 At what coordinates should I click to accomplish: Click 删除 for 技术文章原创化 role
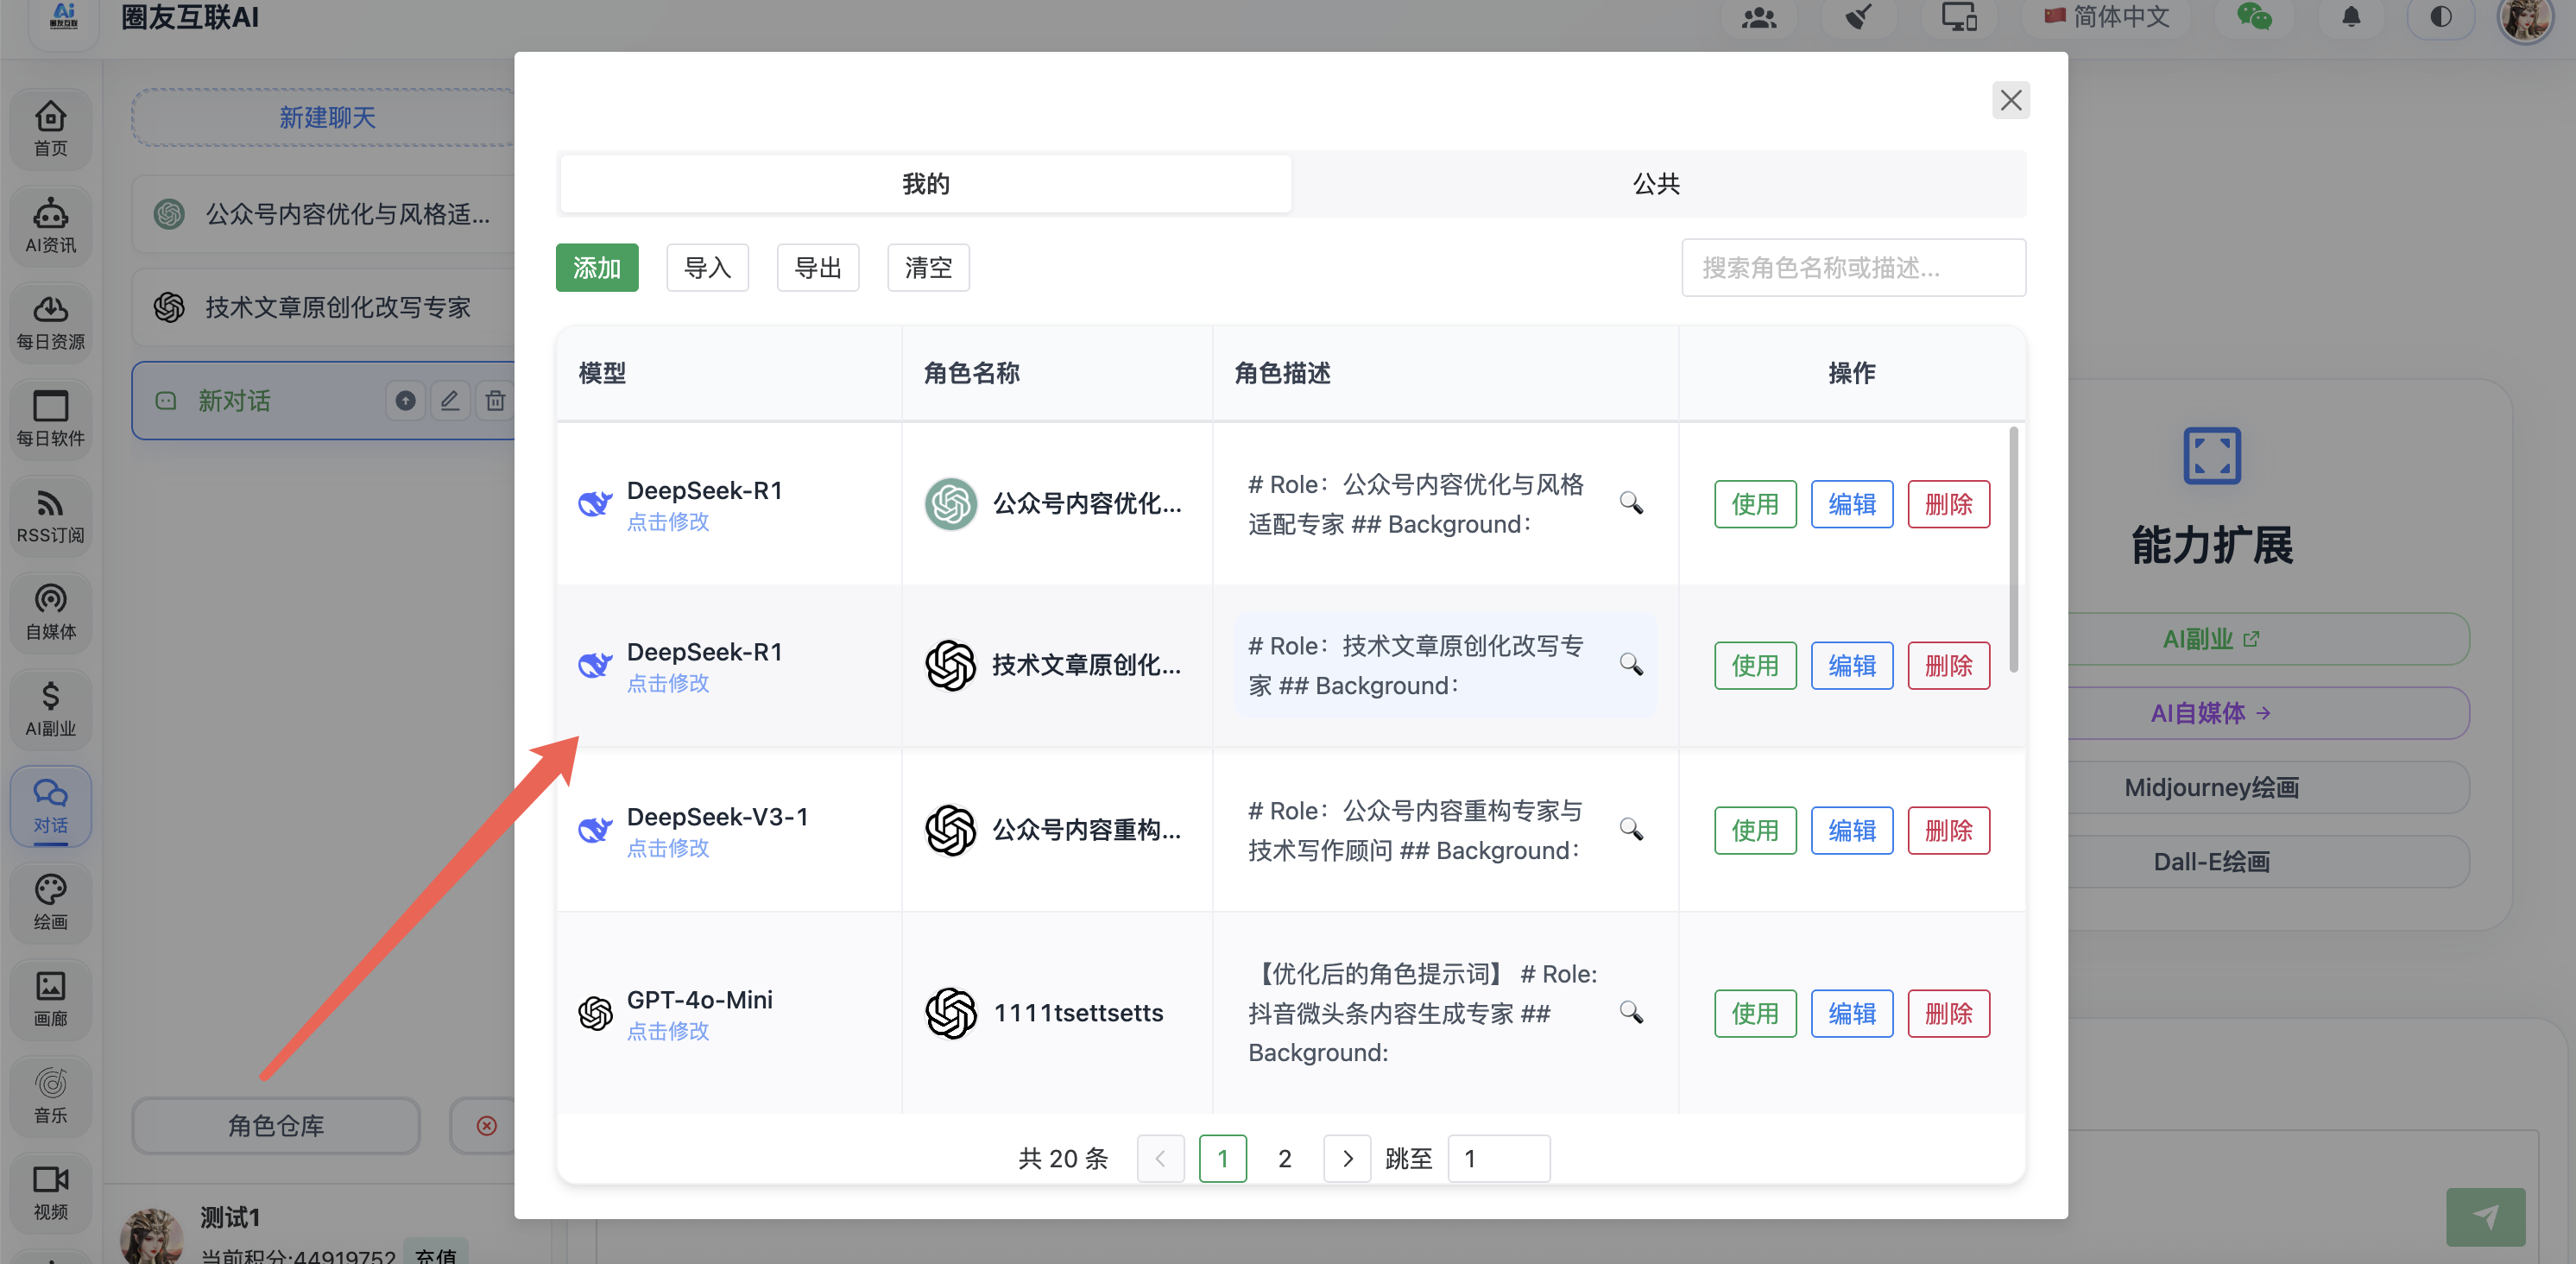click(1948, 666)
